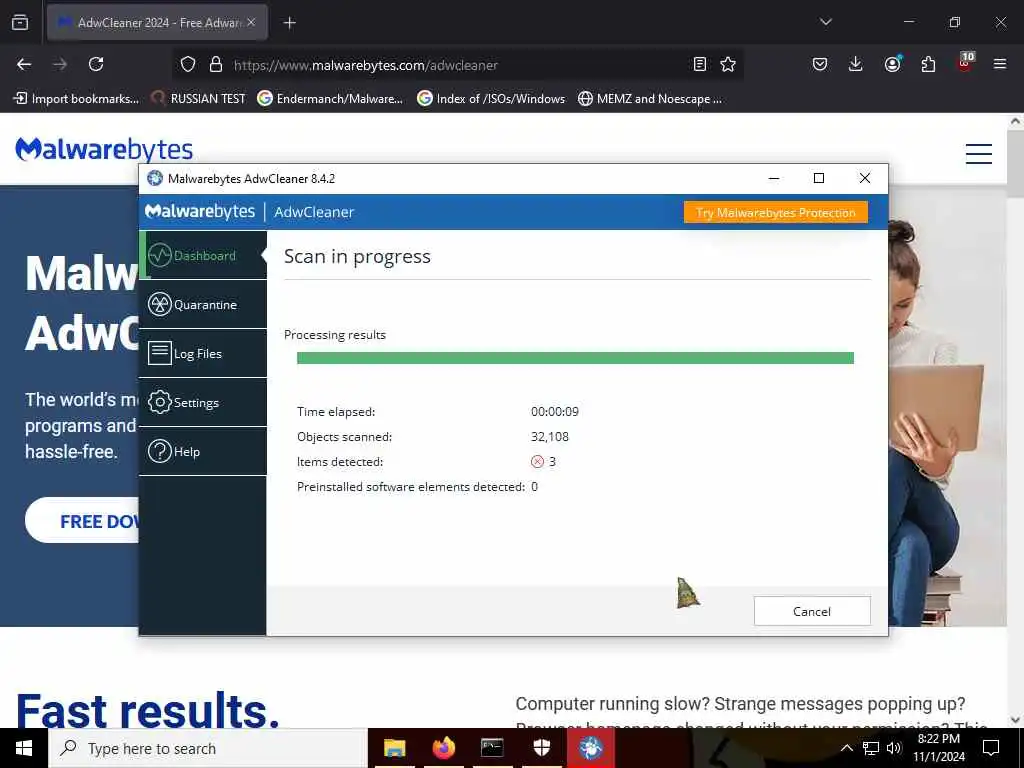Reload the current page
Viewport: 1024px width, 768px height.
click(x=96, y=64)
